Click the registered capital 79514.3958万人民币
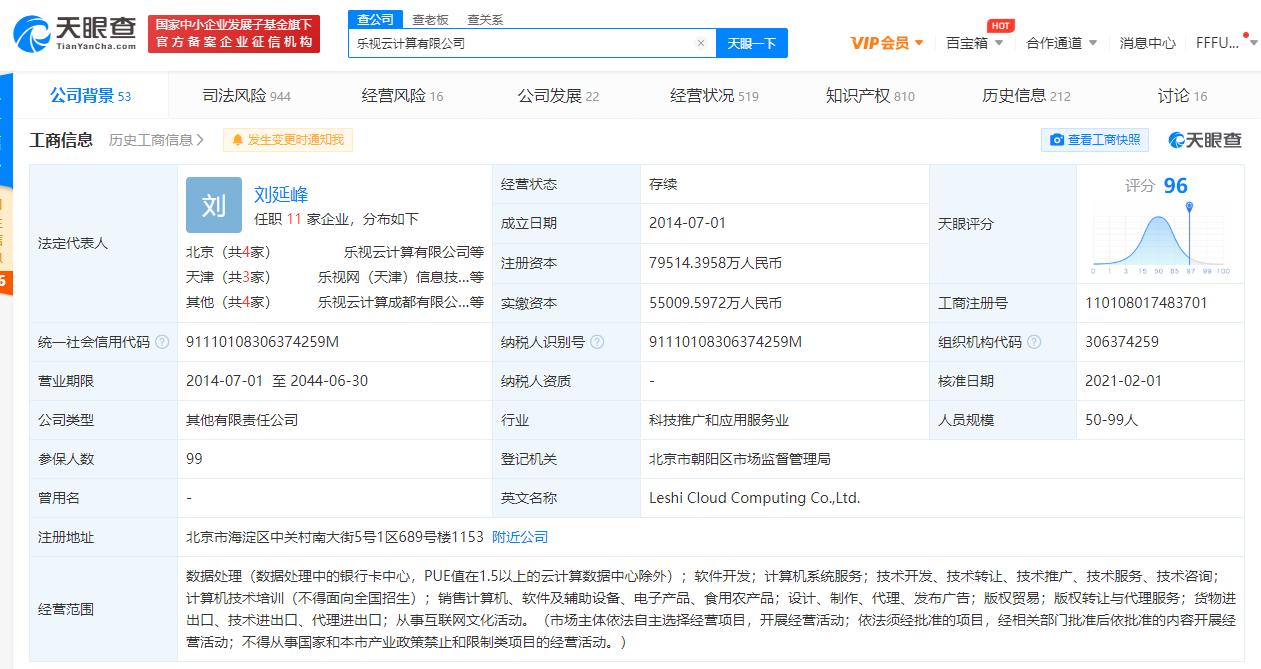Screen dimensions: 1261x669 pos(715,263)
